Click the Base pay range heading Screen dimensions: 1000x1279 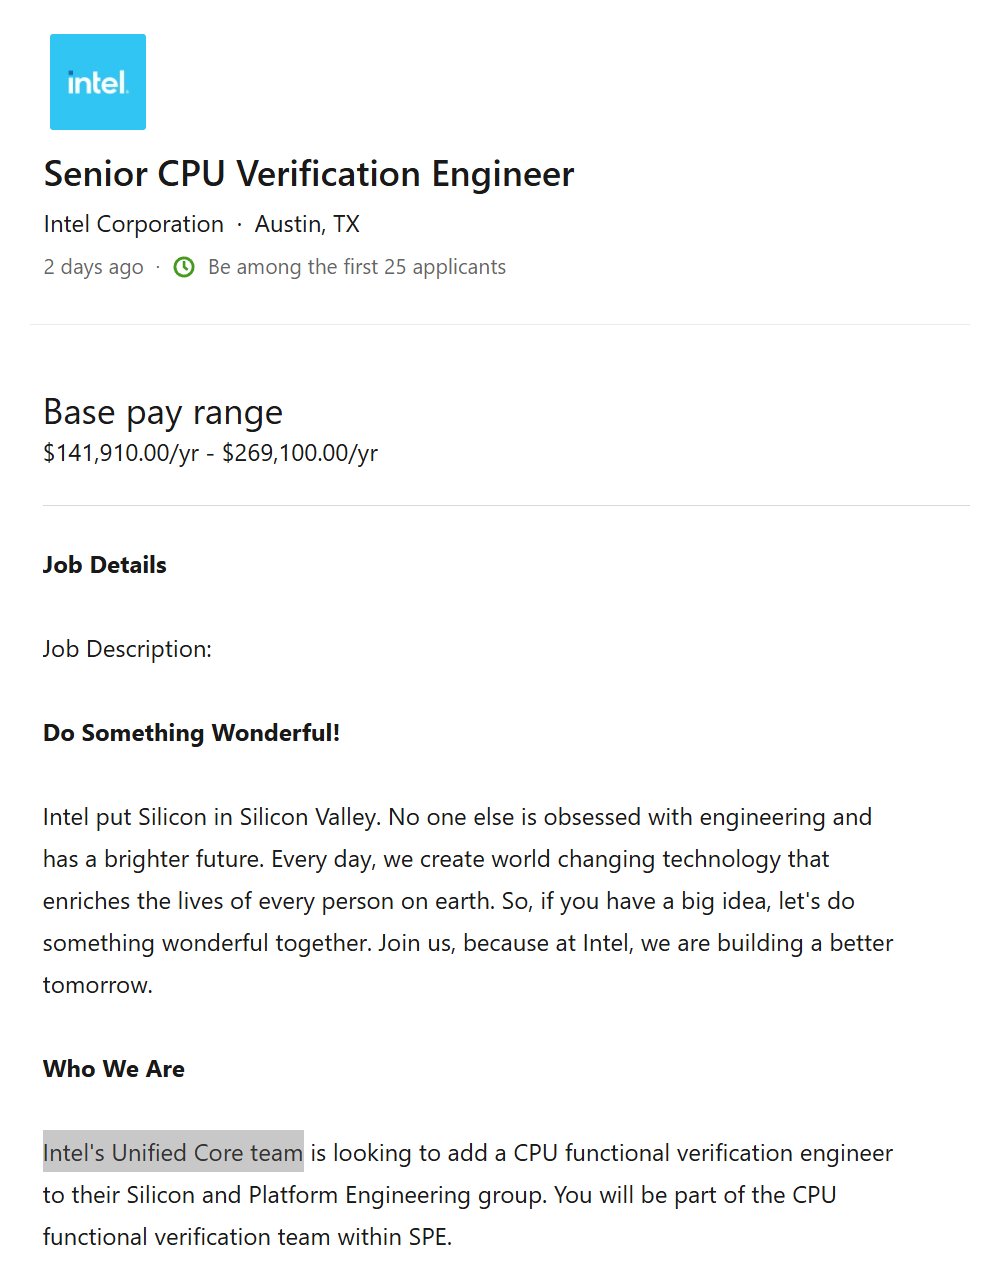[162, 412]
